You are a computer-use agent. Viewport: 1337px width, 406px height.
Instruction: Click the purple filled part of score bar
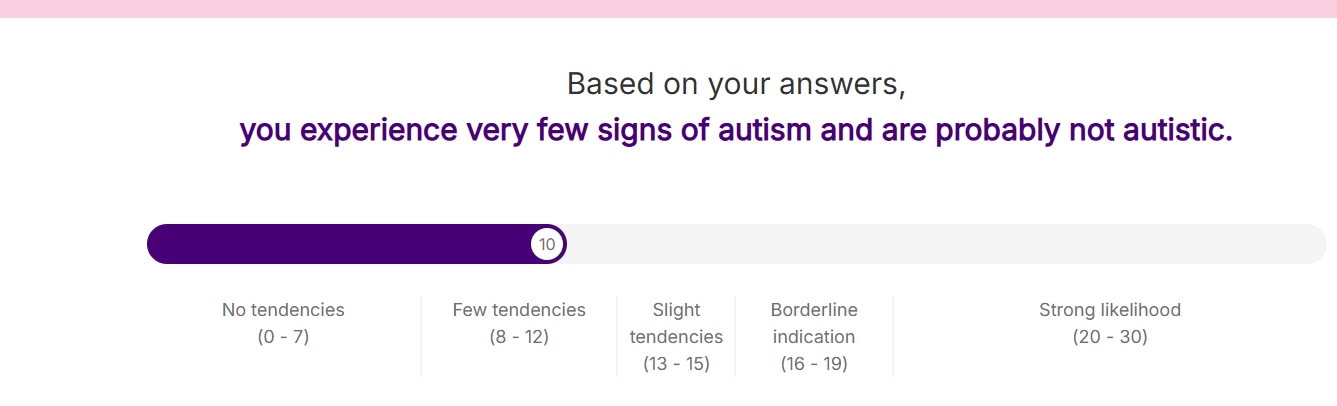[340, 244]
